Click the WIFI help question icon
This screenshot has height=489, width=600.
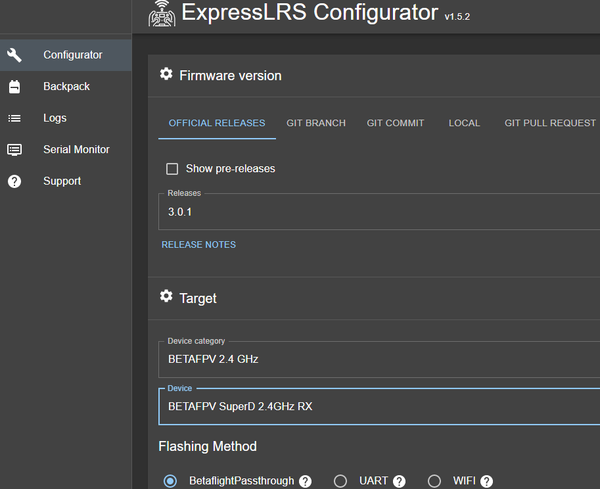click(487, 481)
